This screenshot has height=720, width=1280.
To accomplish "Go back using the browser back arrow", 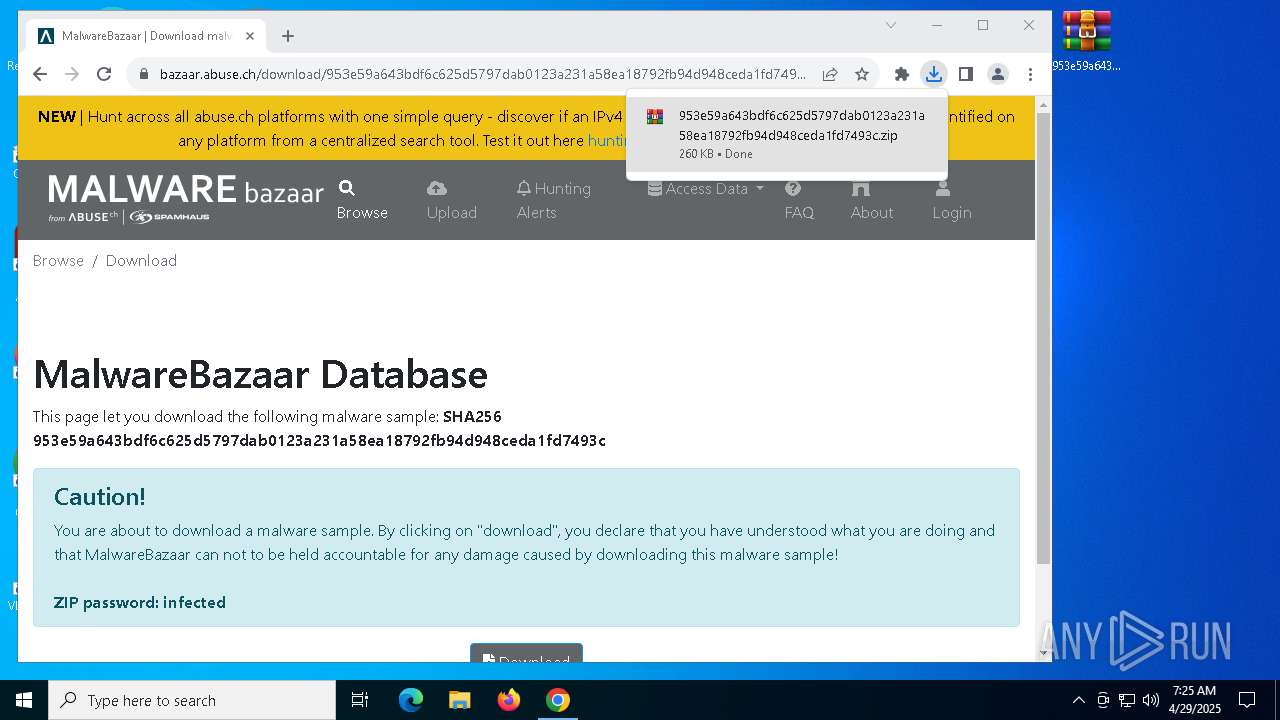I will (40, 74).
